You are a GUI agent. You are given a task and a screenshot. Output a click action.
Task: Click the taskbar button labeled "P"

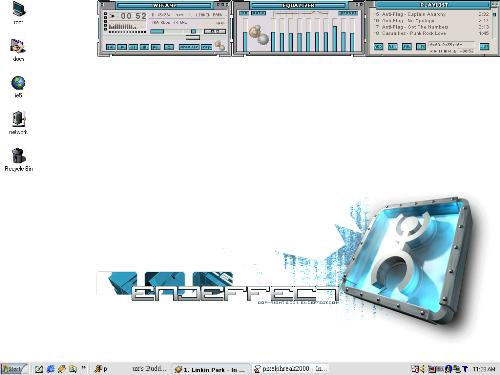click(102, 369)
